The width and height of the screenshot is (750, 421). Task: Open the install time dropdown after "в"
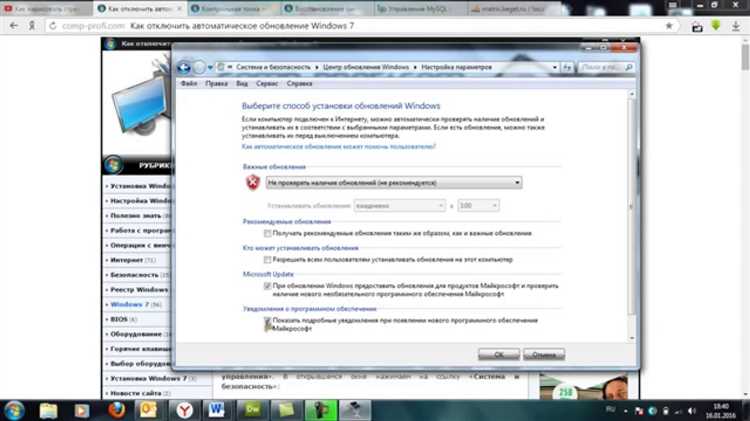478,206
